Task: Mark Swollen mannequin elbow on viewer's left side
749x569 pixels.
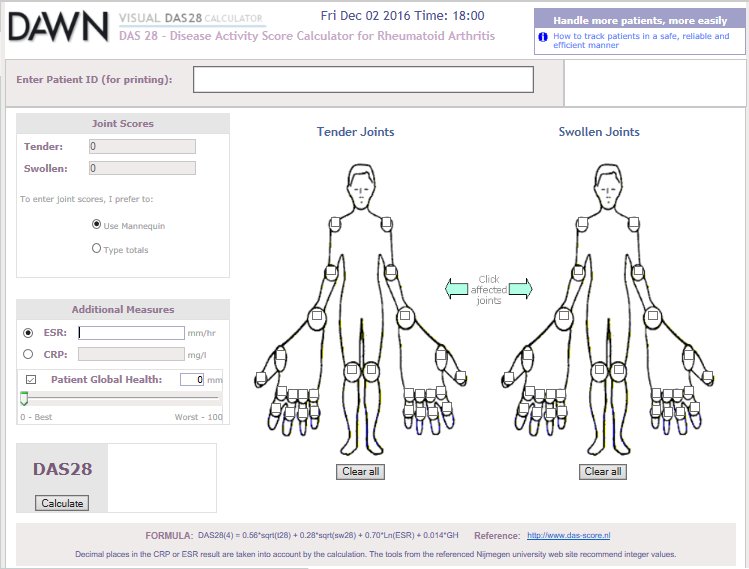Action: point(578,272)
